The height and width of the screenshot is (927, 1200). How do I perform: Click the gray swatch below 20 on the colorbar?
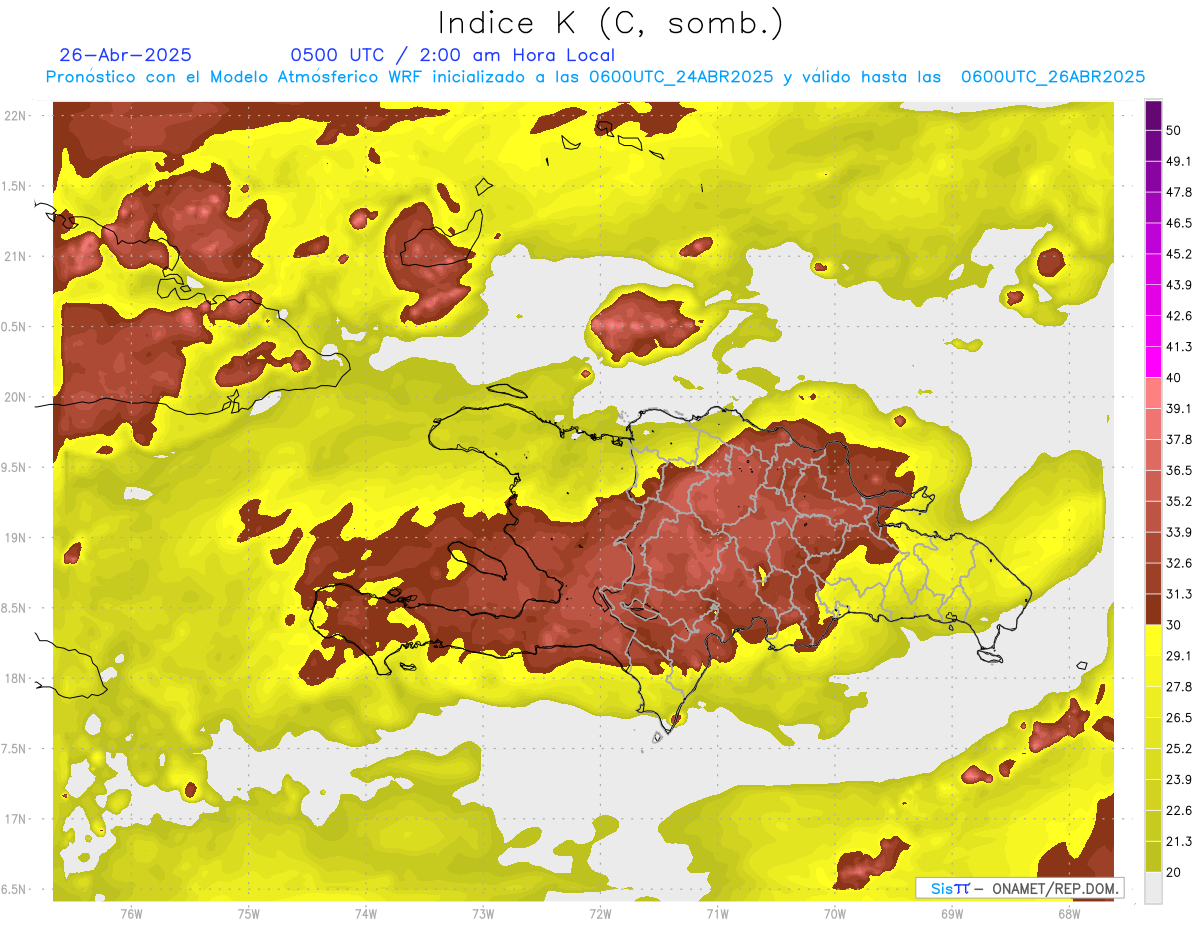[x=1153, y=887]
